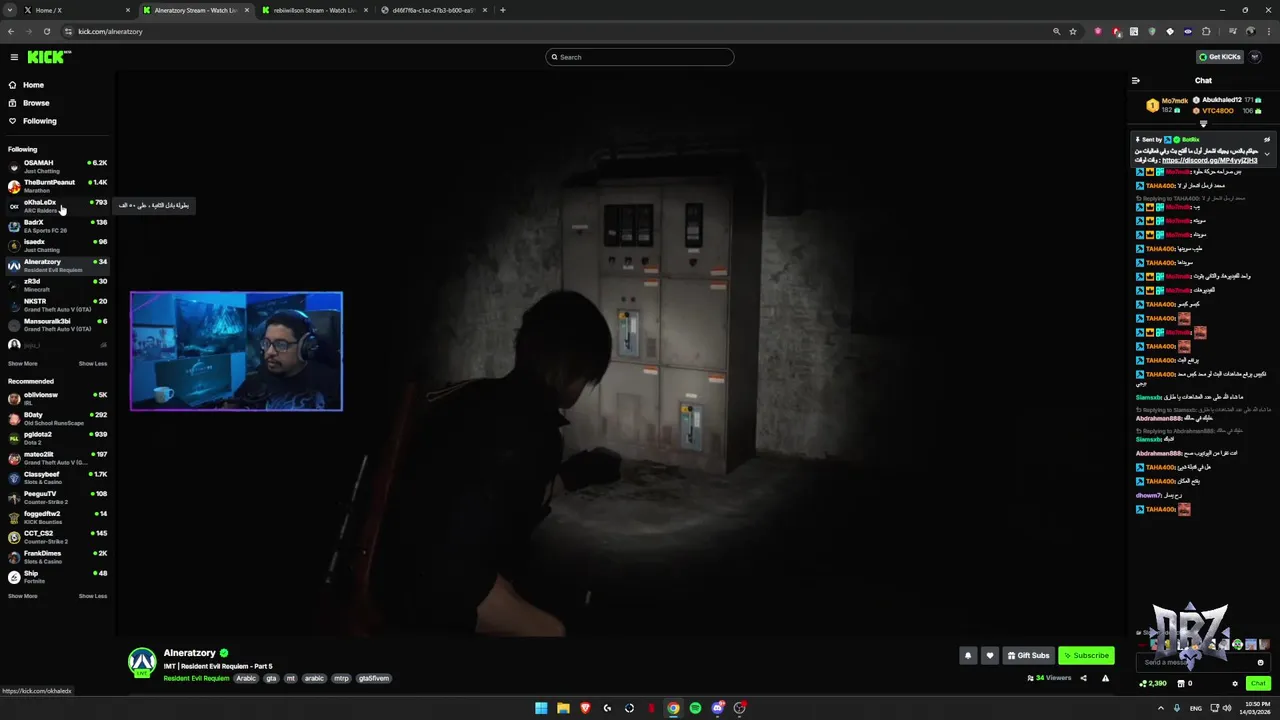This screenshot has height=720, width=1280.
Task: Expand Following list with Show More
Action: click(x=23, y=364)
